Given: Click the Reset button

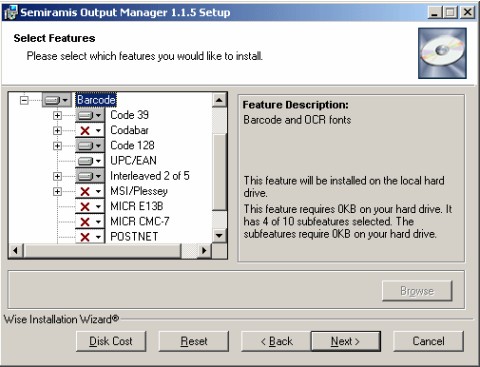Looking at the screenshot, I should (x=194, y=341).
